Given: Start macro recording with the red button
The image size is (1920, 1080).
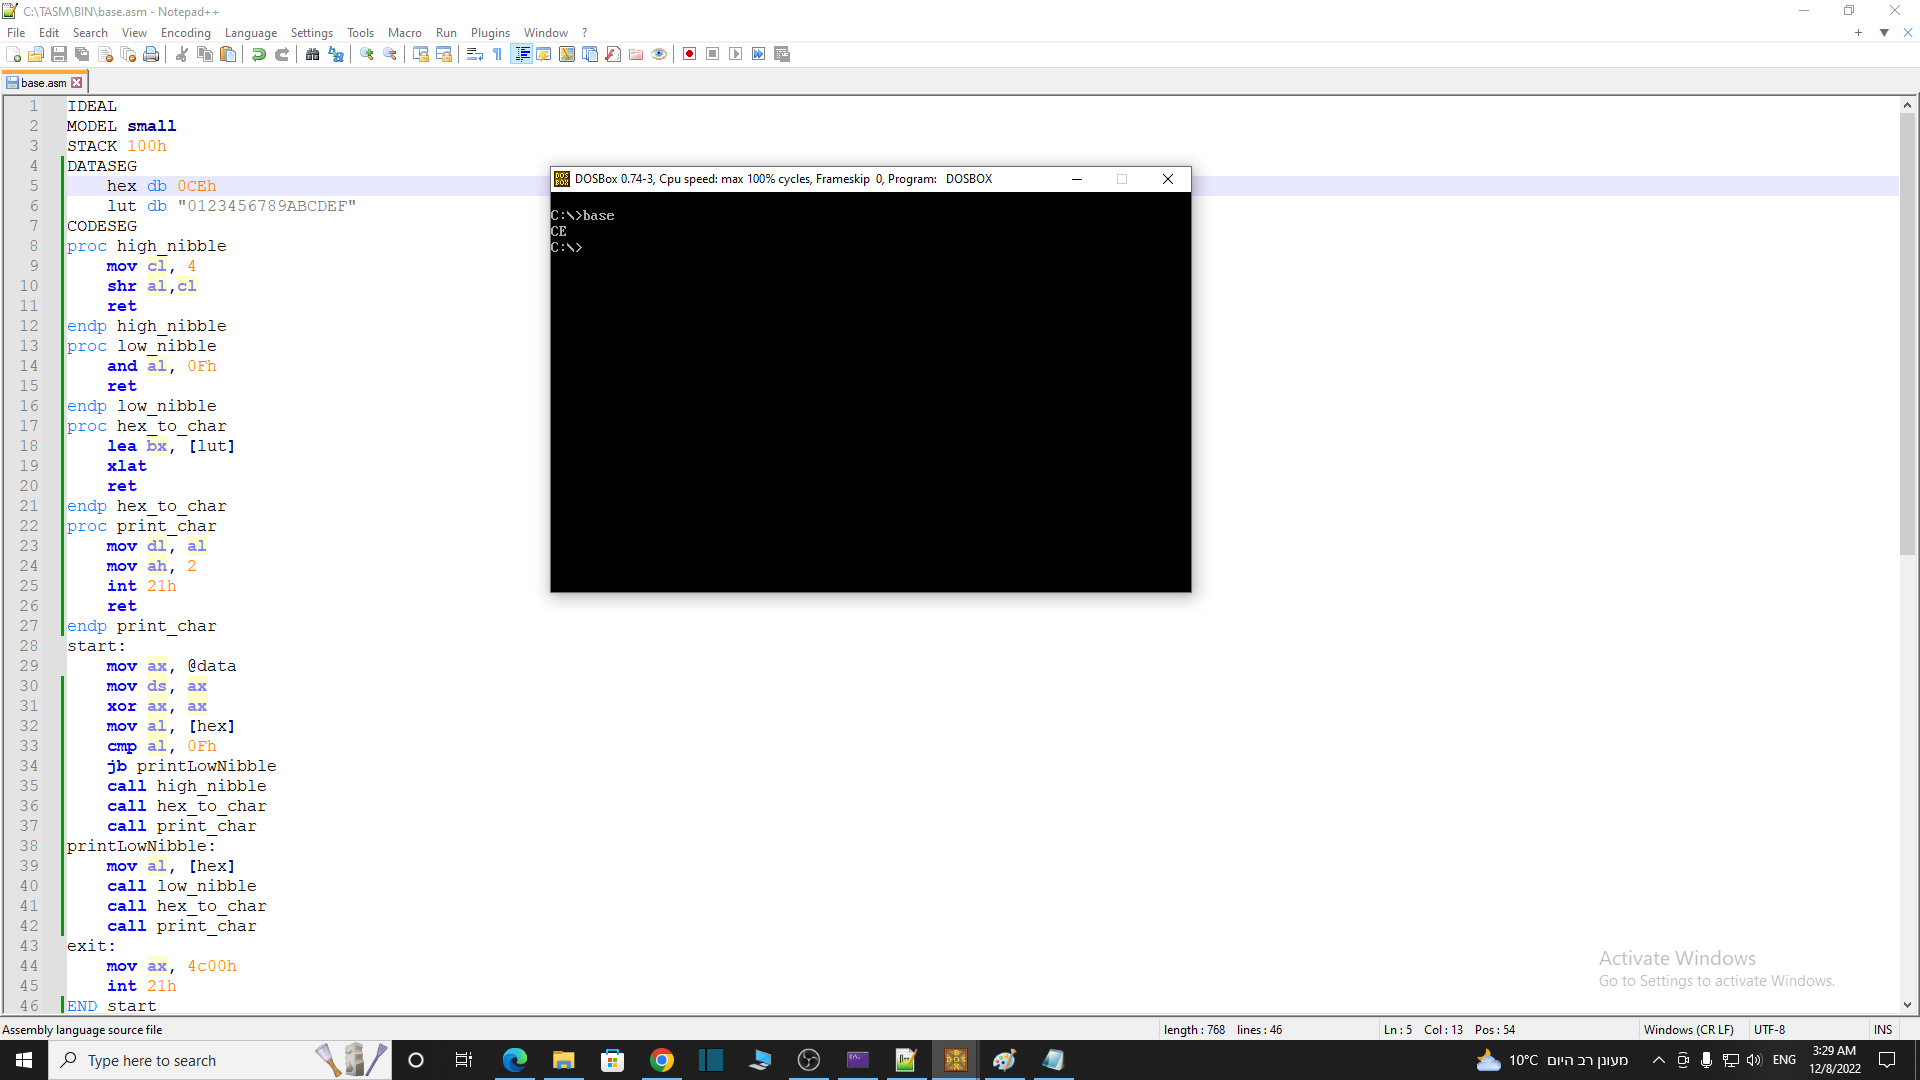Looking at the screenshot, I should (x=689, y=54).
